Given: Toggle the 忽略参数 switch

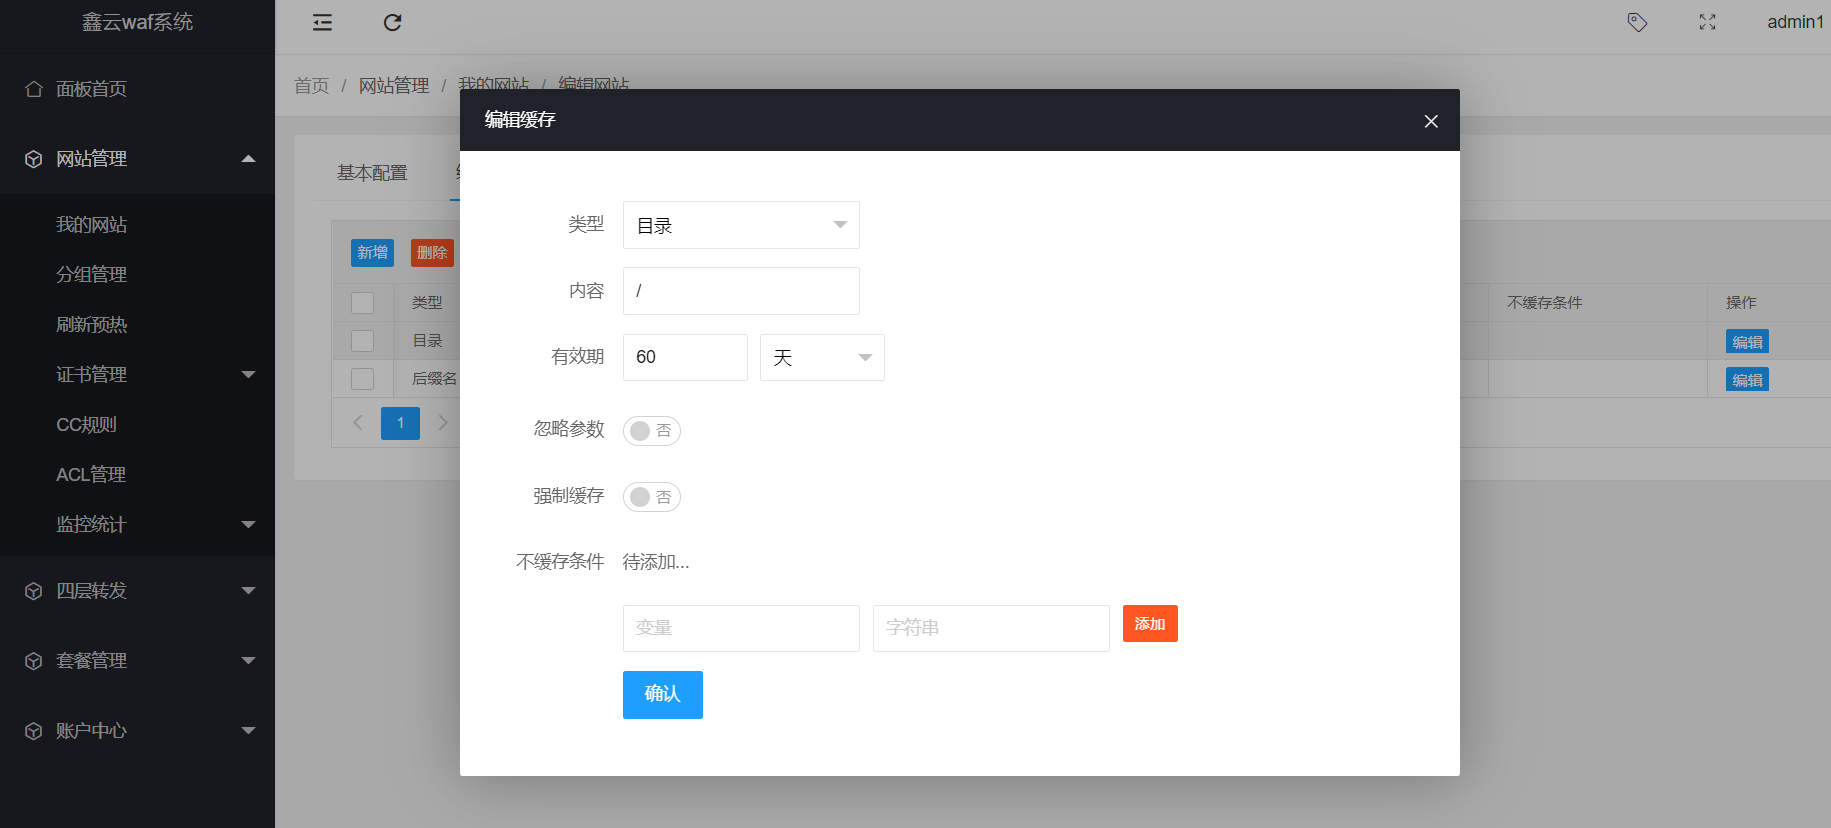Looking at the screenshot, I should [x=652, y=431].
